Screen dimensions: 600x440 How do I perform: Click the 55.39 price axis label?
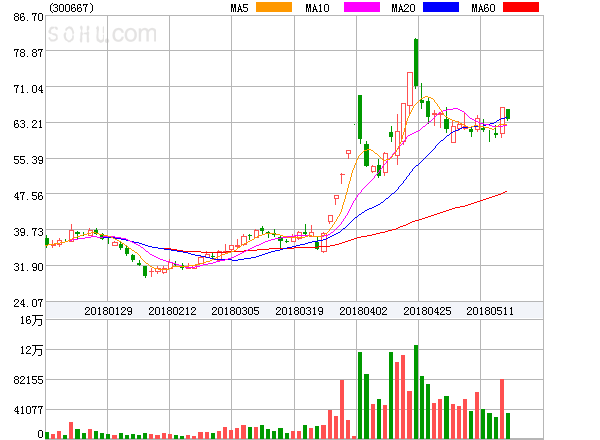coord(28,160)
